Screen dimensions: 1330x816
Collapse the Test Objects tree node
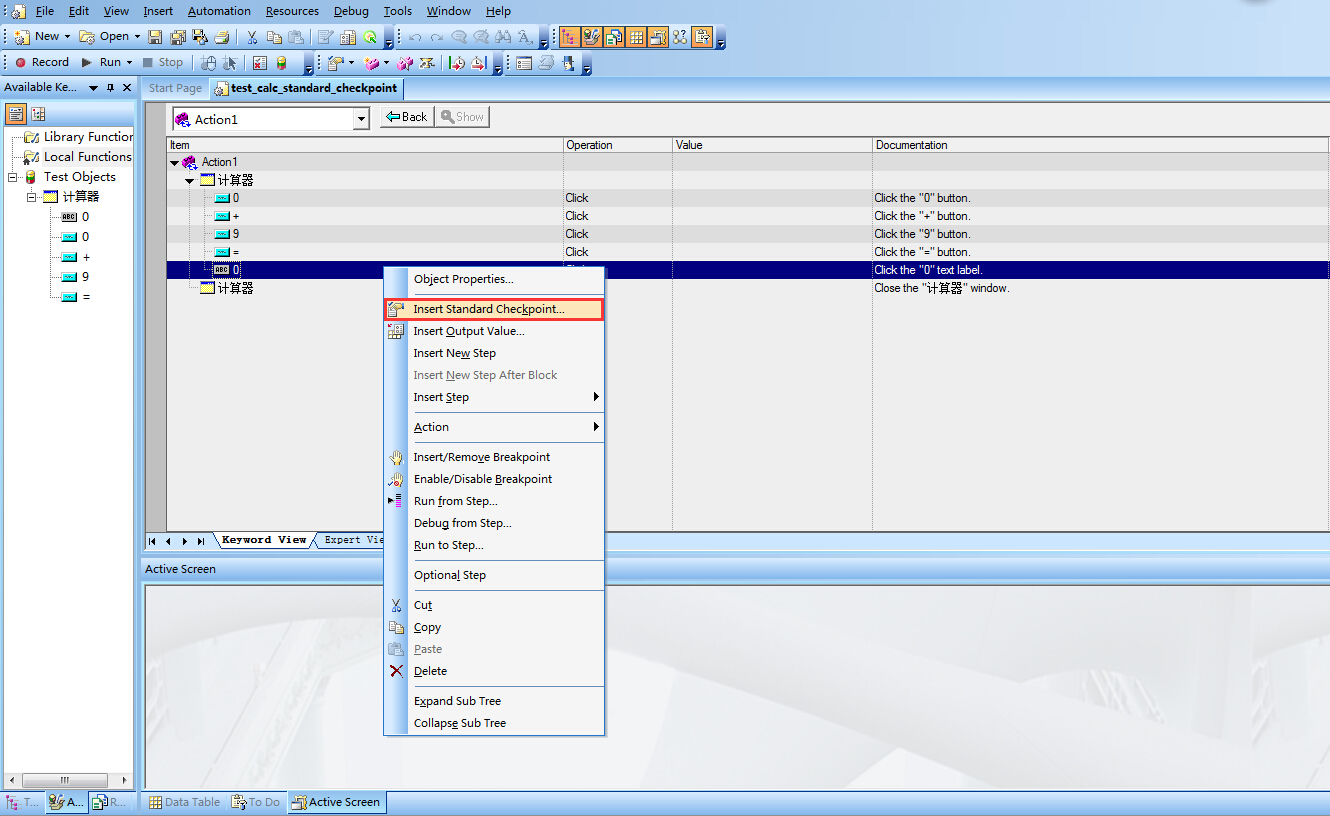(x=13, y=177)
